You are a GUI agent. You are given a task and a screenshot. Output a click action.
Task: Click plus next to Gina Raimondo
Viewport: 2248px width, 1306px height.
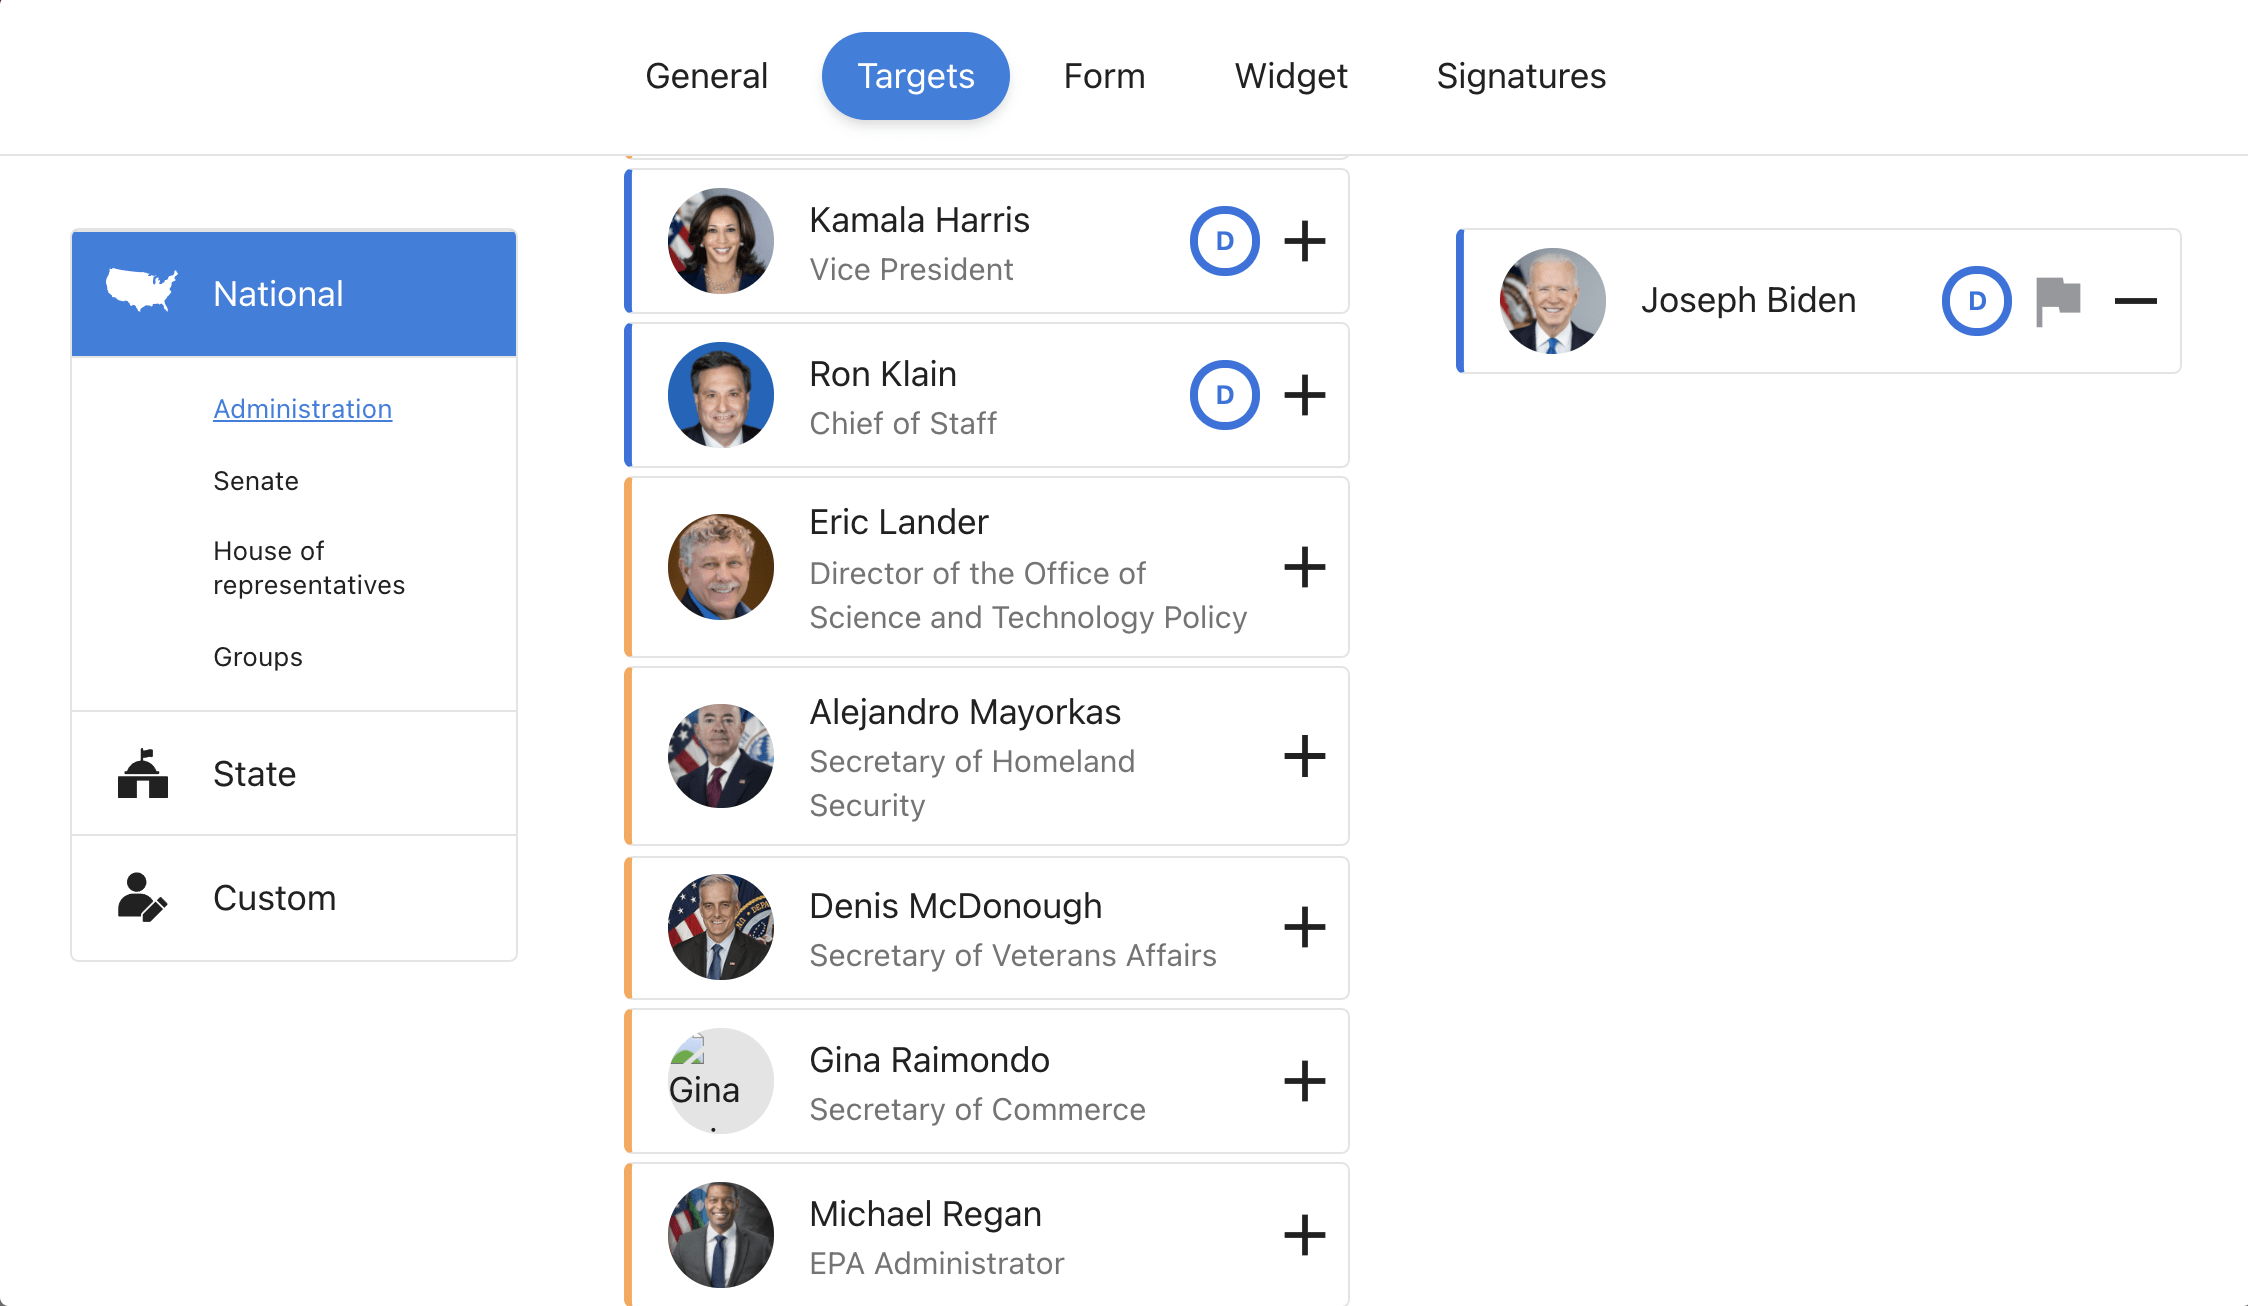pos(1304,1081)
